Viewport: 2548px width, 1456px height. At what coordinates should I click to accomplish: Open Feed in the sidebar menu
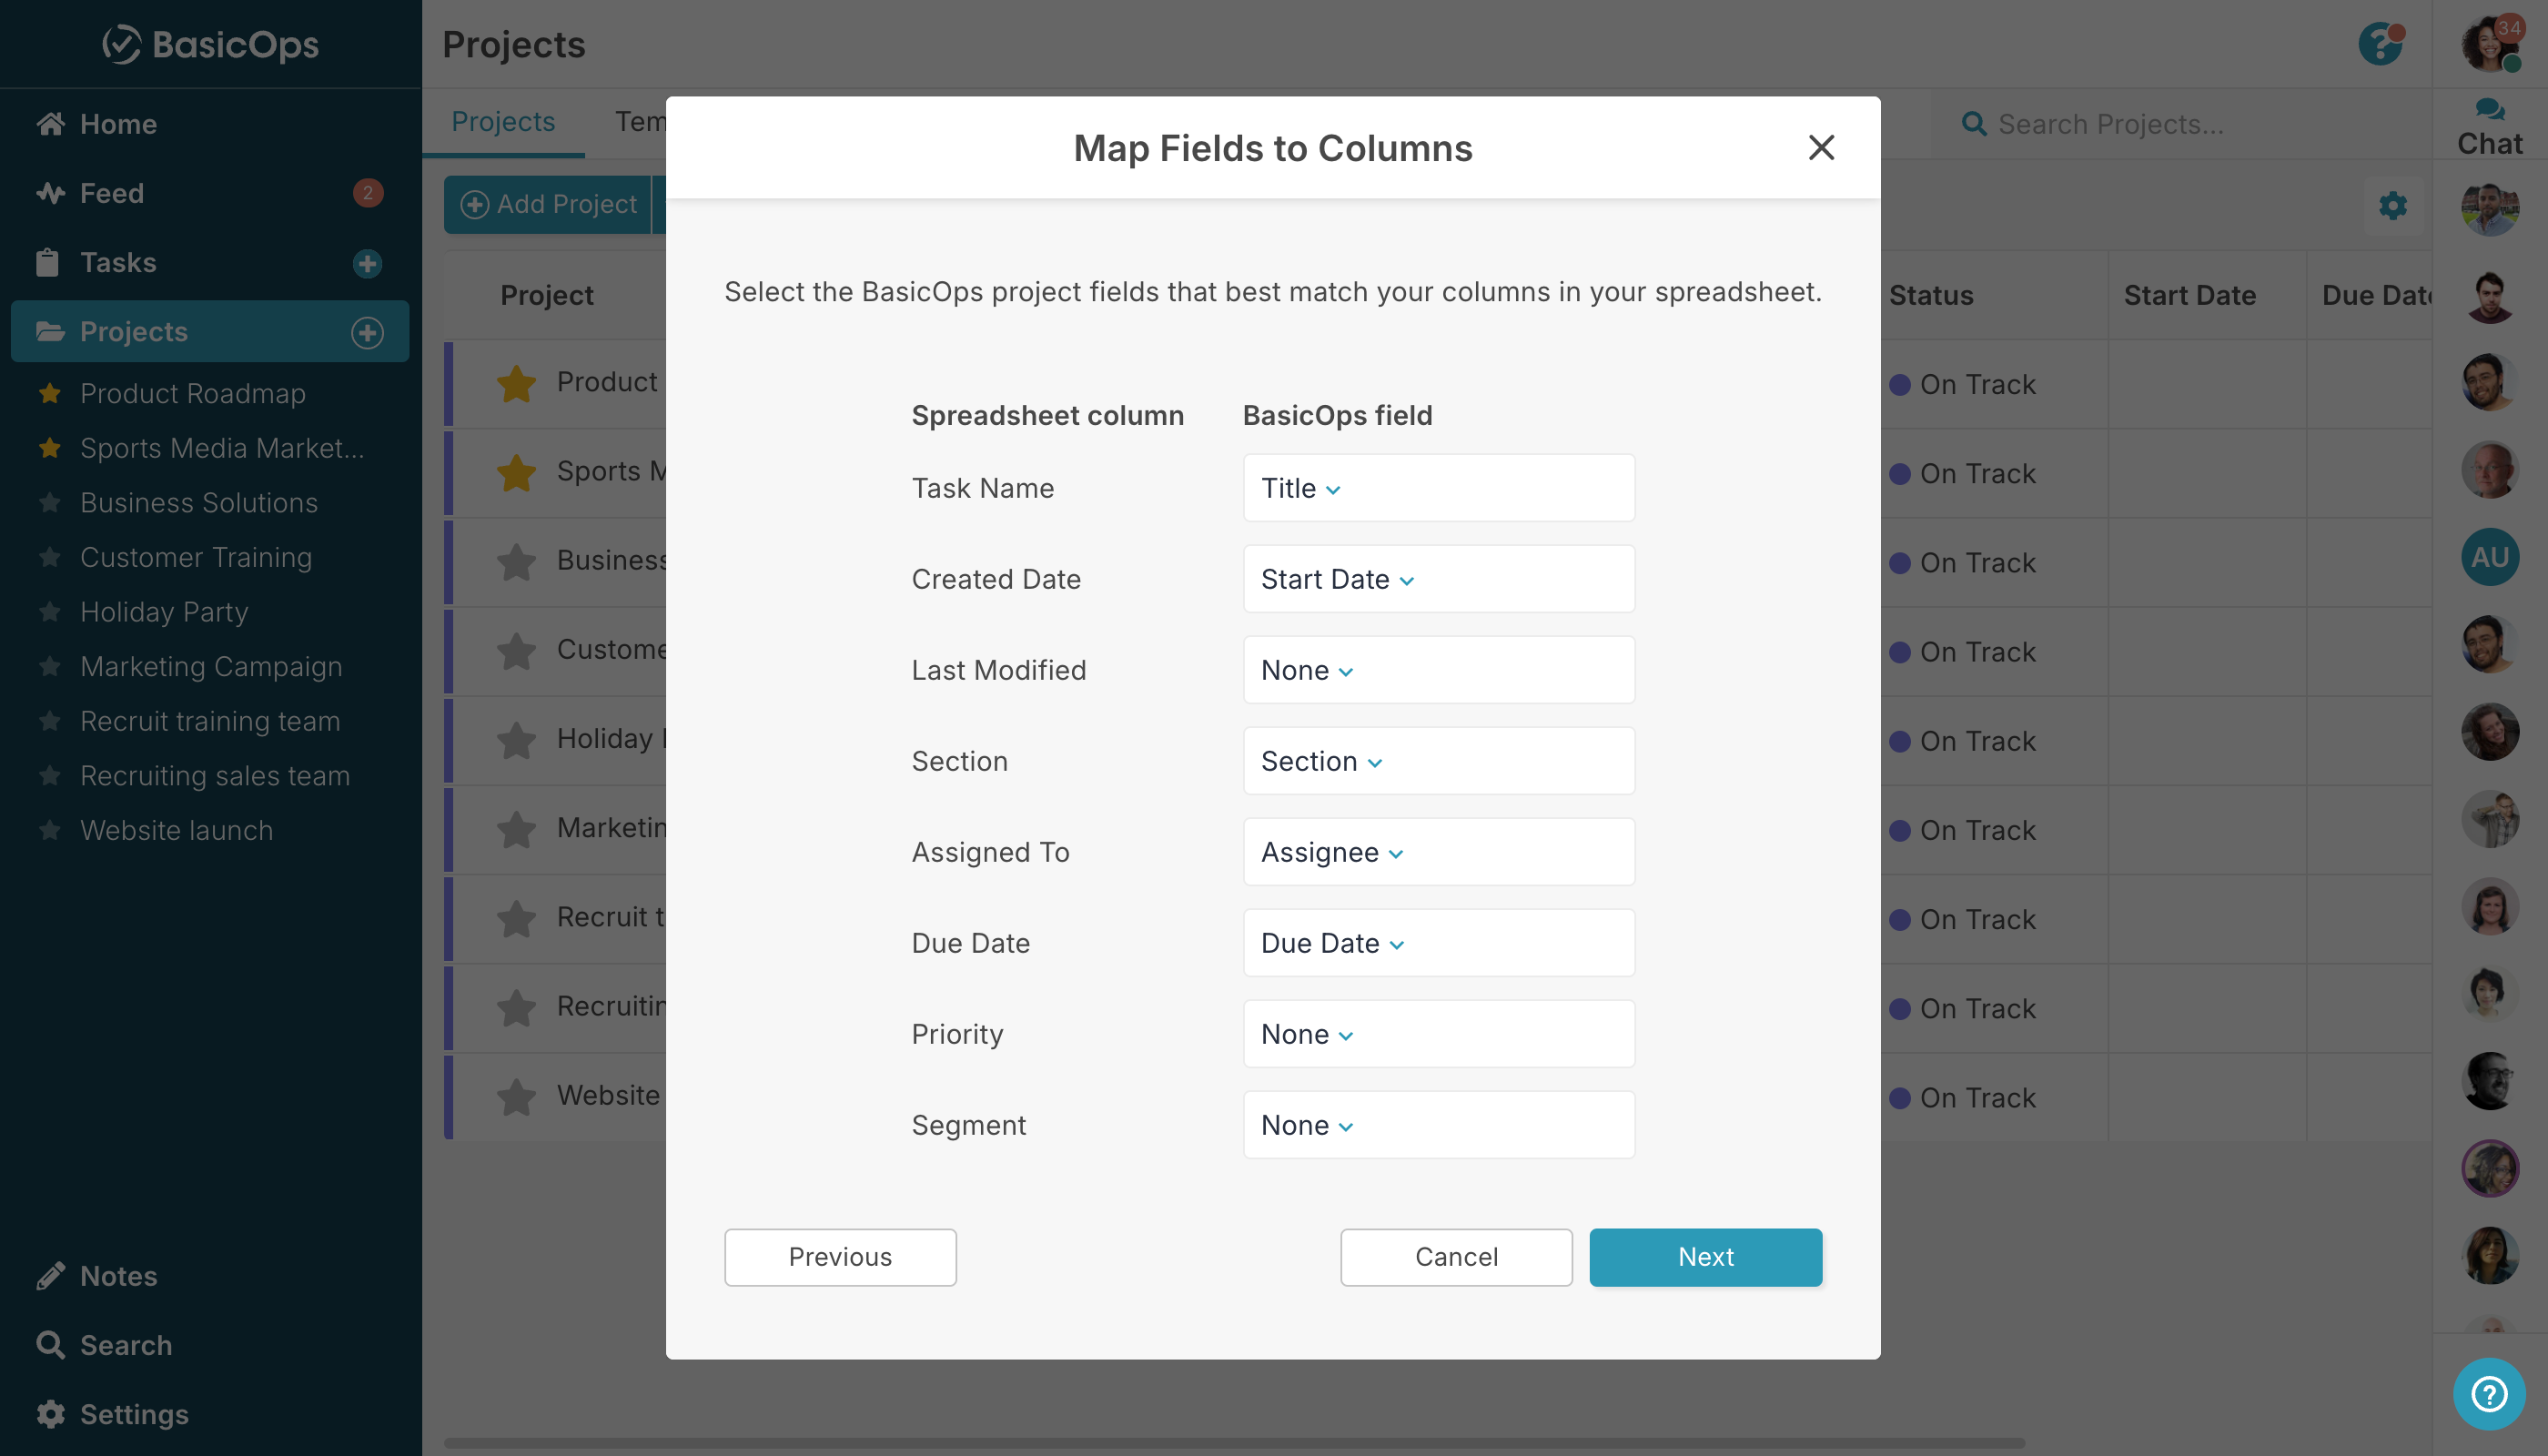112,193
